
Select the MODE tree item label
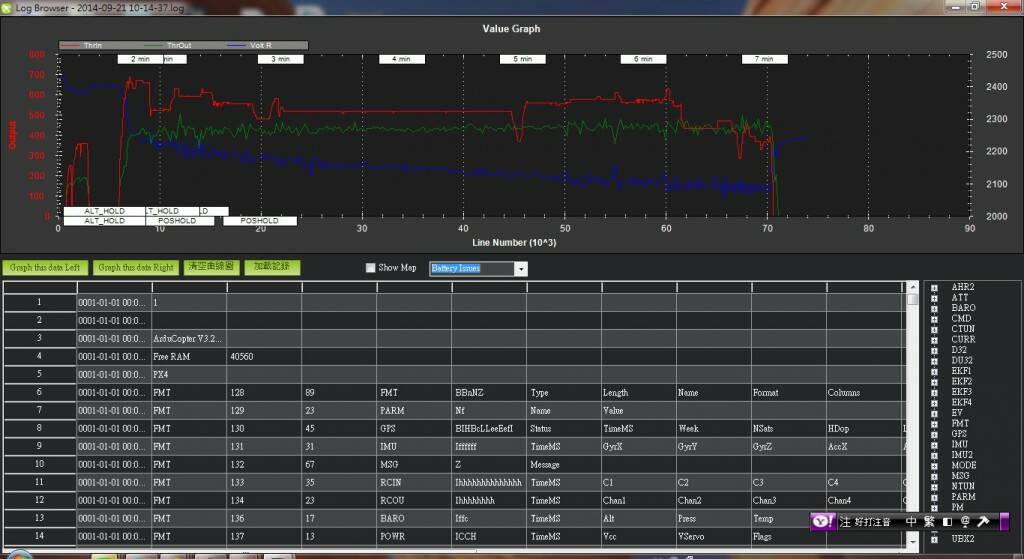click(964, 465)
